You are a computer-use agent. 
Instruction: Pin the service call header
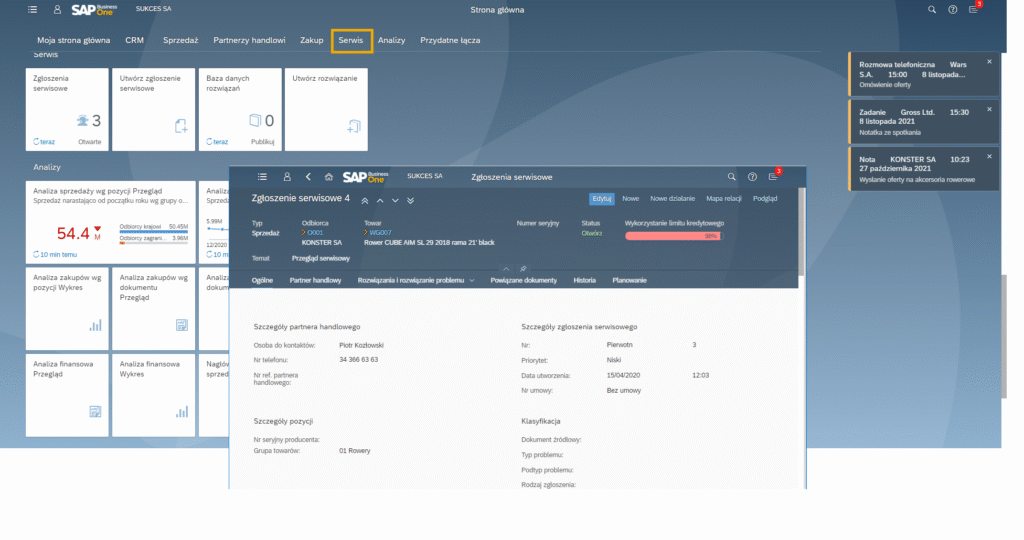coord(522,268)
